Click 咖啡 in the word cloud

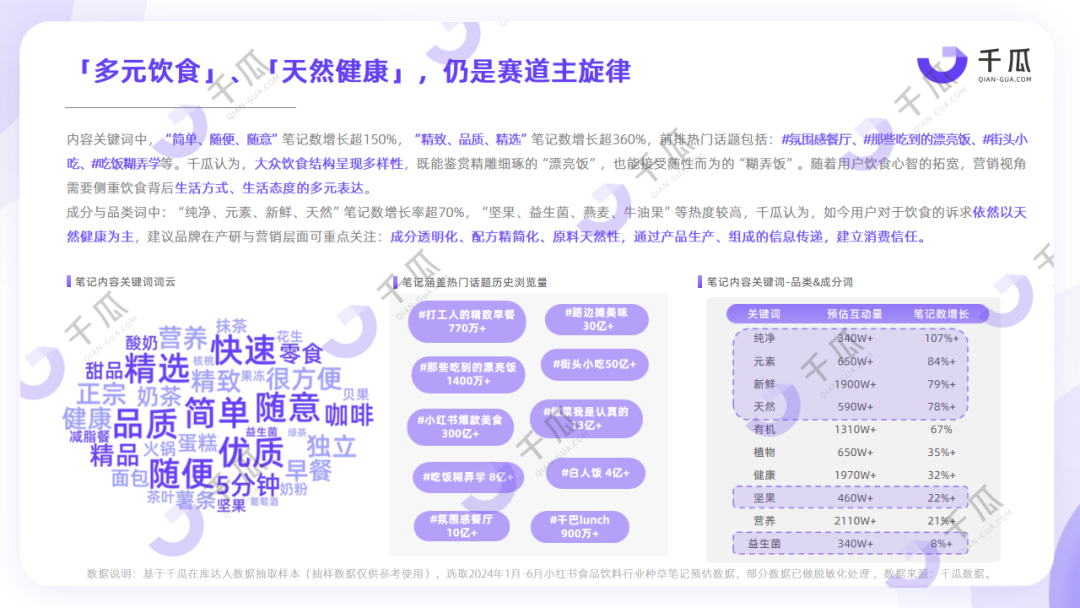point(349,415)
